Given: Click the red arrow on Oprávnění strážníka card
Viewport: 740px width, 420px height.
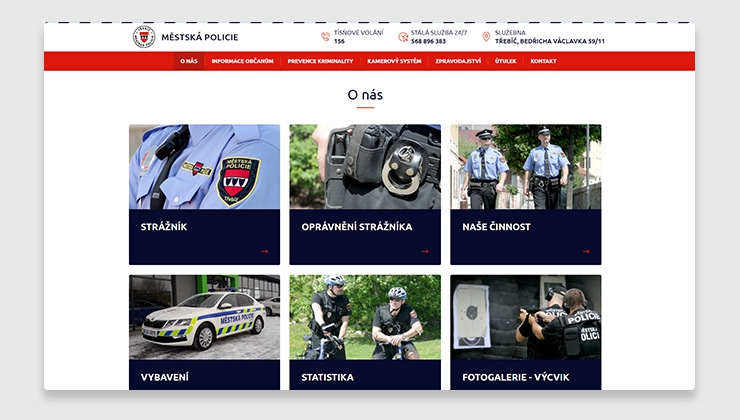Looking at the screenshot, I should [425, 252].
